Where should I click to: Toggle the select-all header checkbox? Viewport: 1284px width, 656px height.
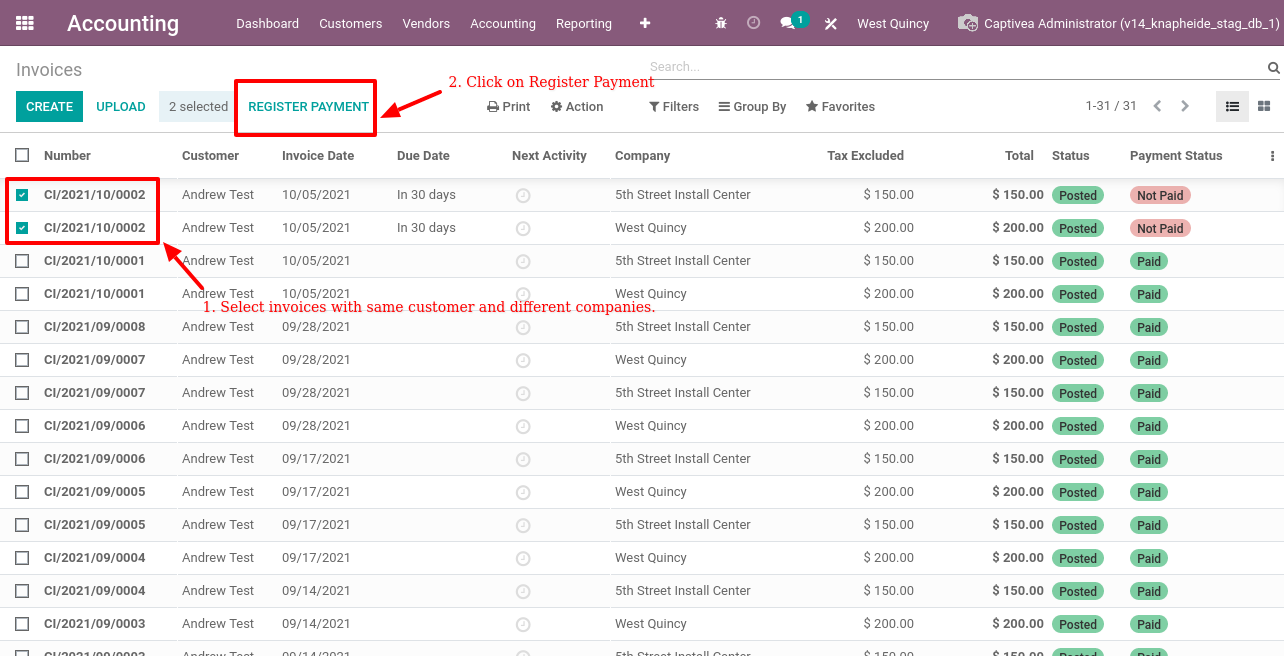22,155
